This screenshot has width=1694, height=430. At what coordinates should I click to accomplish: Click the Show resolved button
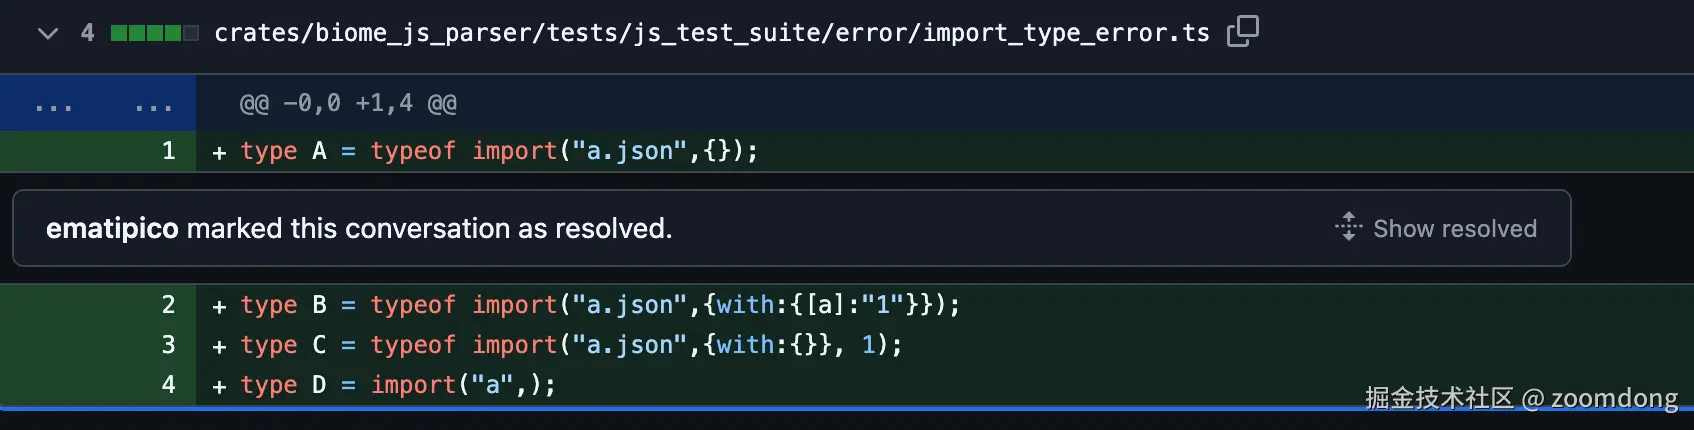[1454, 229]
